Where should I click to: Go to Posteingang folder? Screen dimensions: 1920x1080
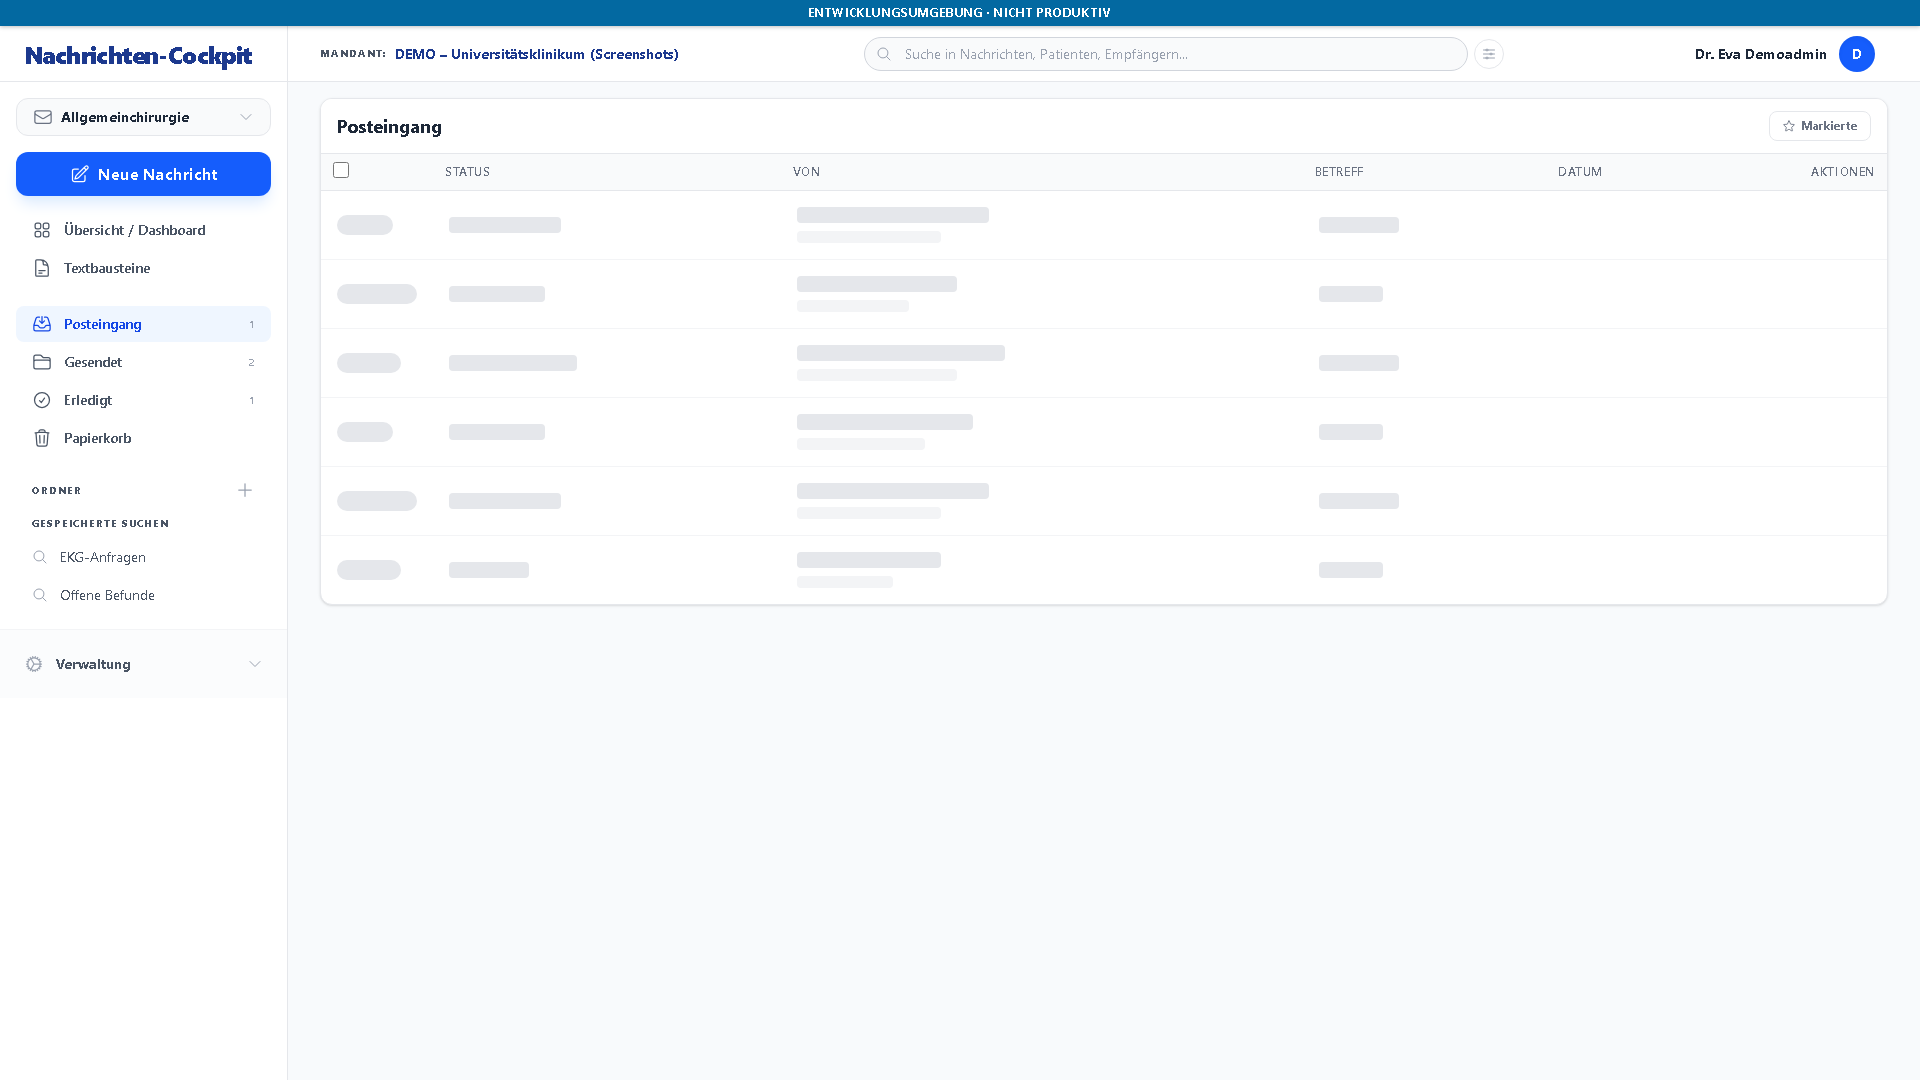(143, 324)
